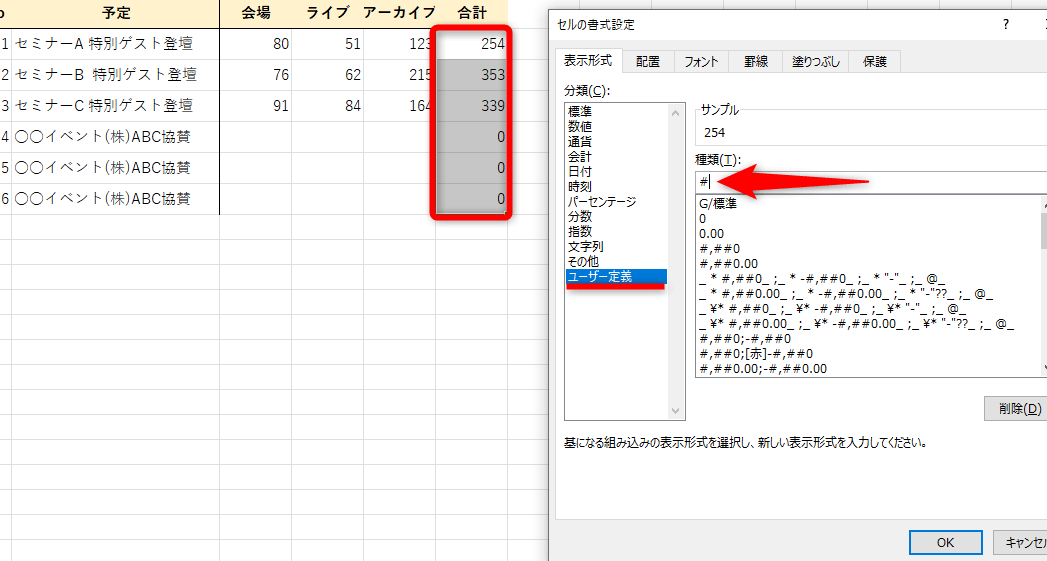The height and width of the screenshot is (561, 1047).
Task: Select 通貨 in the category list
Action: pyautogui.click(x=579, y=142)
